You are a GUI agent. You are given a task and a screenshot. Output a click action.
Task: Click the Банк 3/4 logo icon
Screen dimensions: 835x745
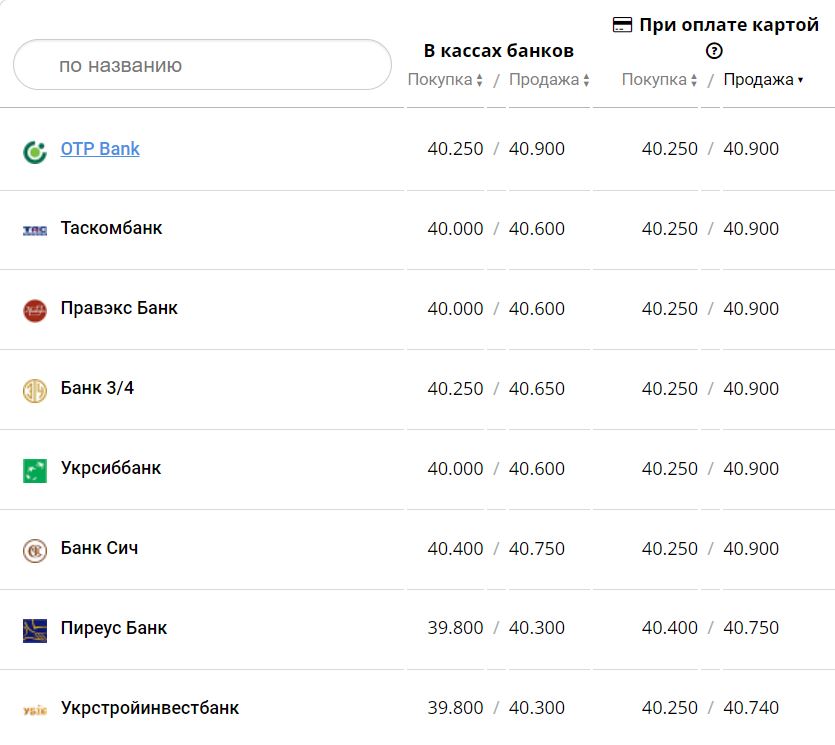(35, 390)
